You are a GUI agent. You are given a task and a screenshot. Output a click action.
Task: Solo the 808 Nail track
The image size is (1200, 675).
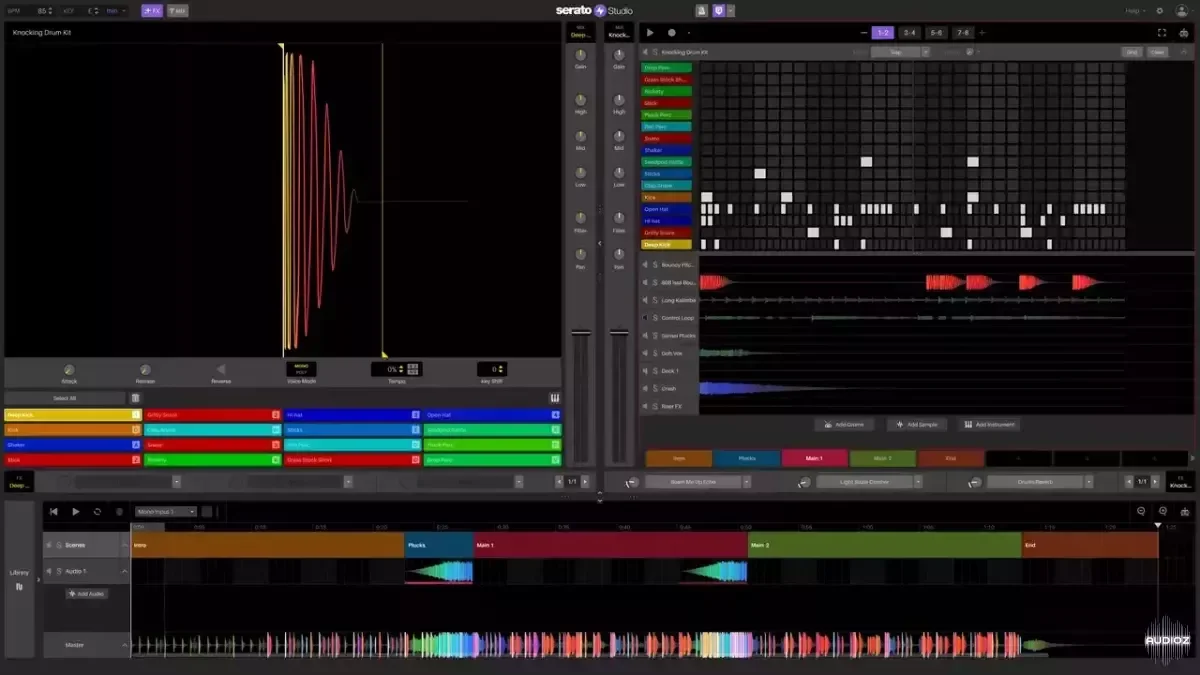click(x=655, y=283)
